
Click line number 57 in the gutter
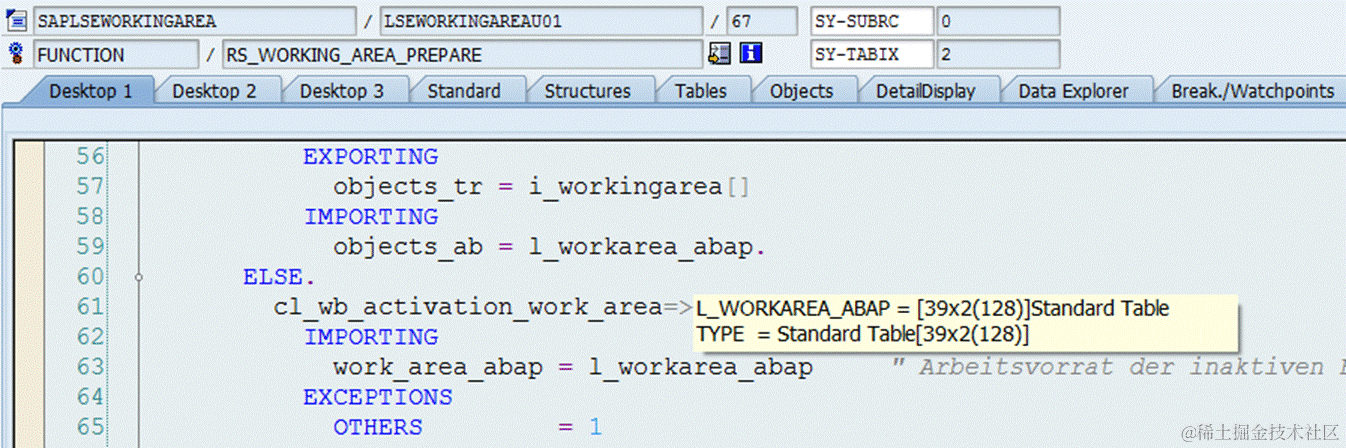coord(89,187)
